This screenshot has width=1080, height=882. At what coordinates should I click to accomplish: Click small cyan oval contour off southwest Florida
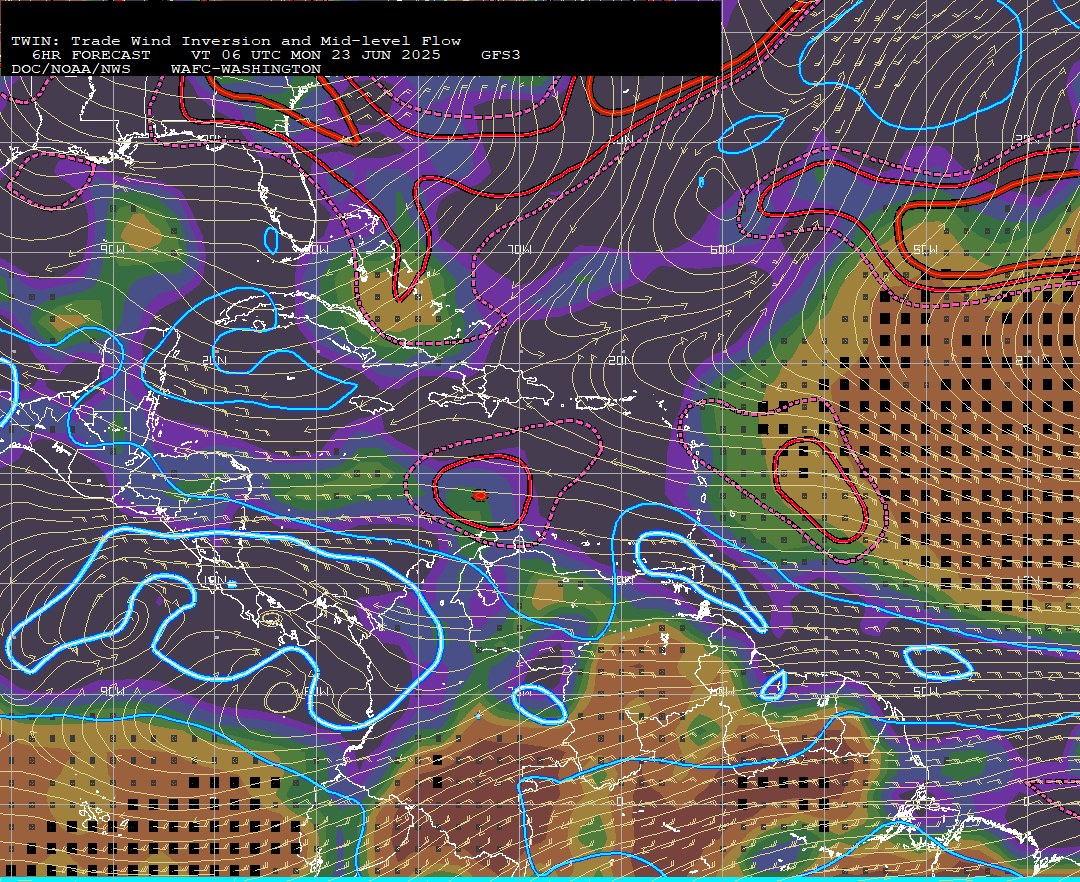click(271, 240)
